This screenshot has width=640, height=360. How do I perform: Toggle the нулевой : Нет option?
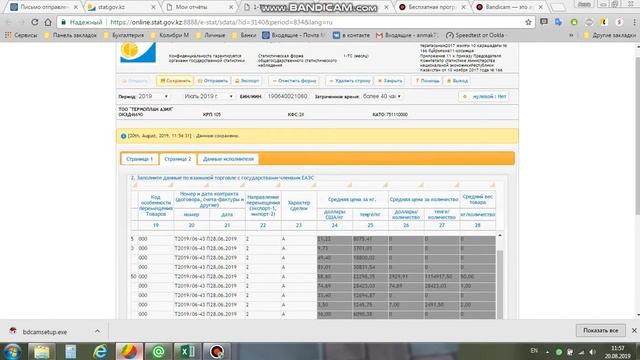(484, 97)
